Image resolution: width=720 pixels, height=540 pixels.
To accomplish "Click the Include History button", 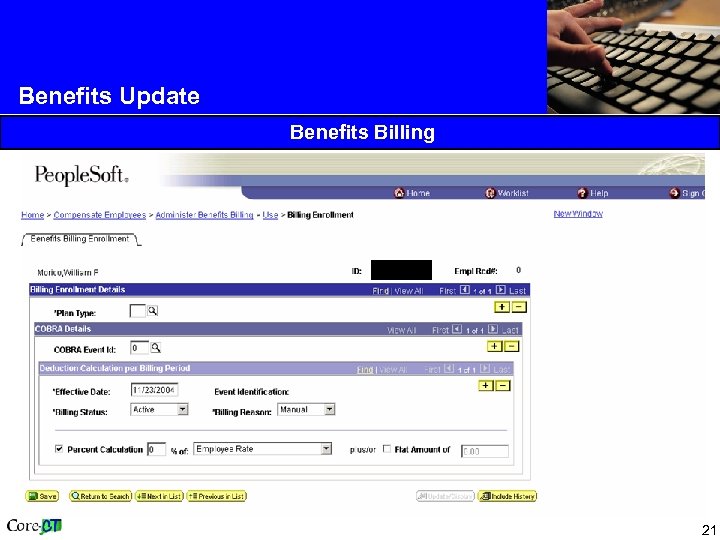I will (x=507, y=496).
